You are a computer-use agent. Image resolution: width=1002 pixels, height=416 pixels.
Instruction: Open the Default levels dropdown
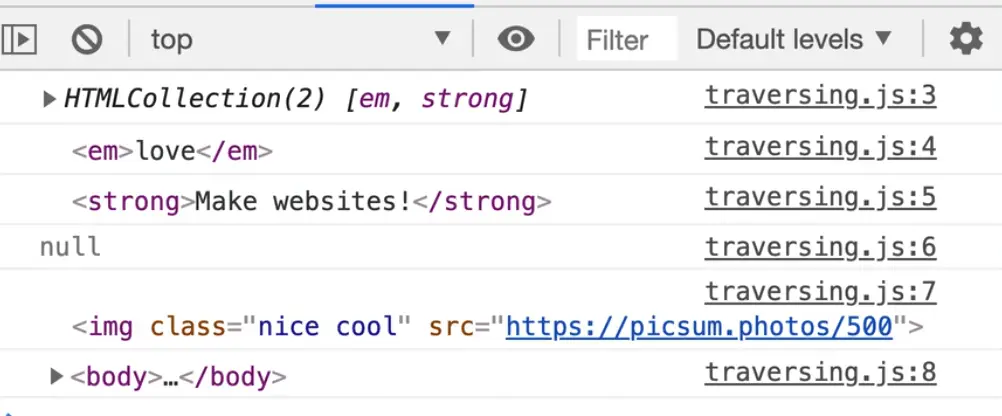tap(793, 39)
